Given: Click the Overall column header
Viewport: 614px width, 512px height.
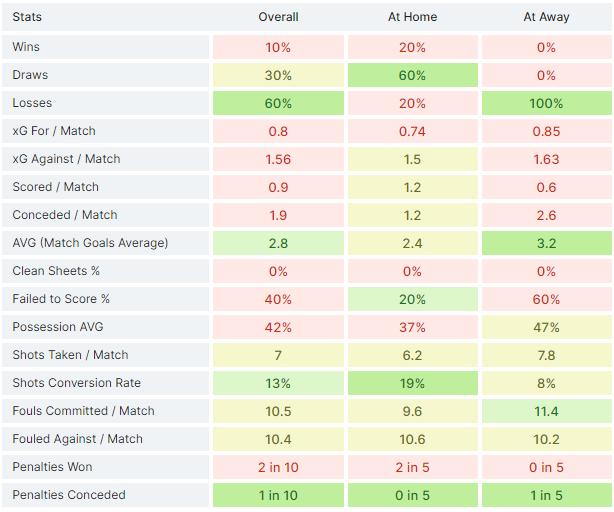Looking at the screenshot, I should (278, 17).
